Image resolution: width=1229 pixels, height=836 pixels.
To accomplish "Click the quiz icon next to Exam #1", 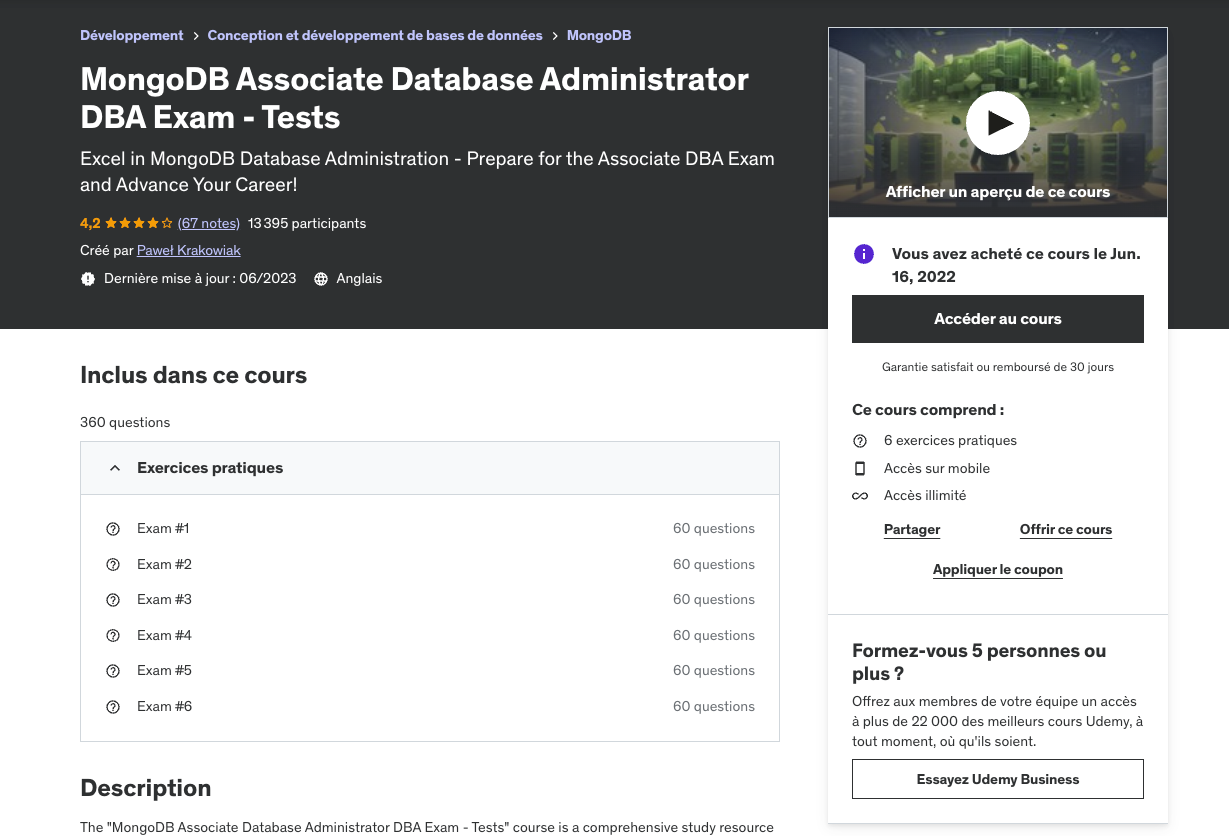I will (113, 529).
